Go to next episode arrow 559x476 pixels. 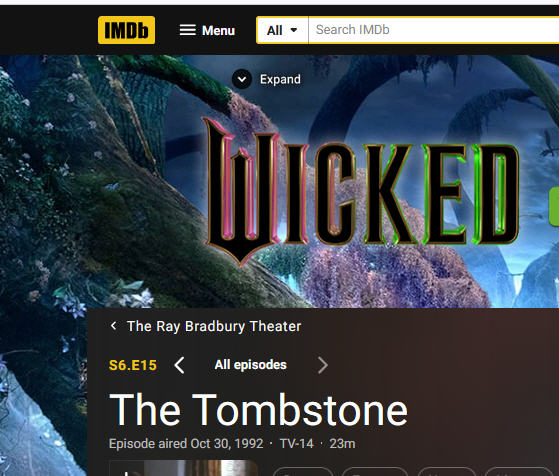(x=323, y=365)
